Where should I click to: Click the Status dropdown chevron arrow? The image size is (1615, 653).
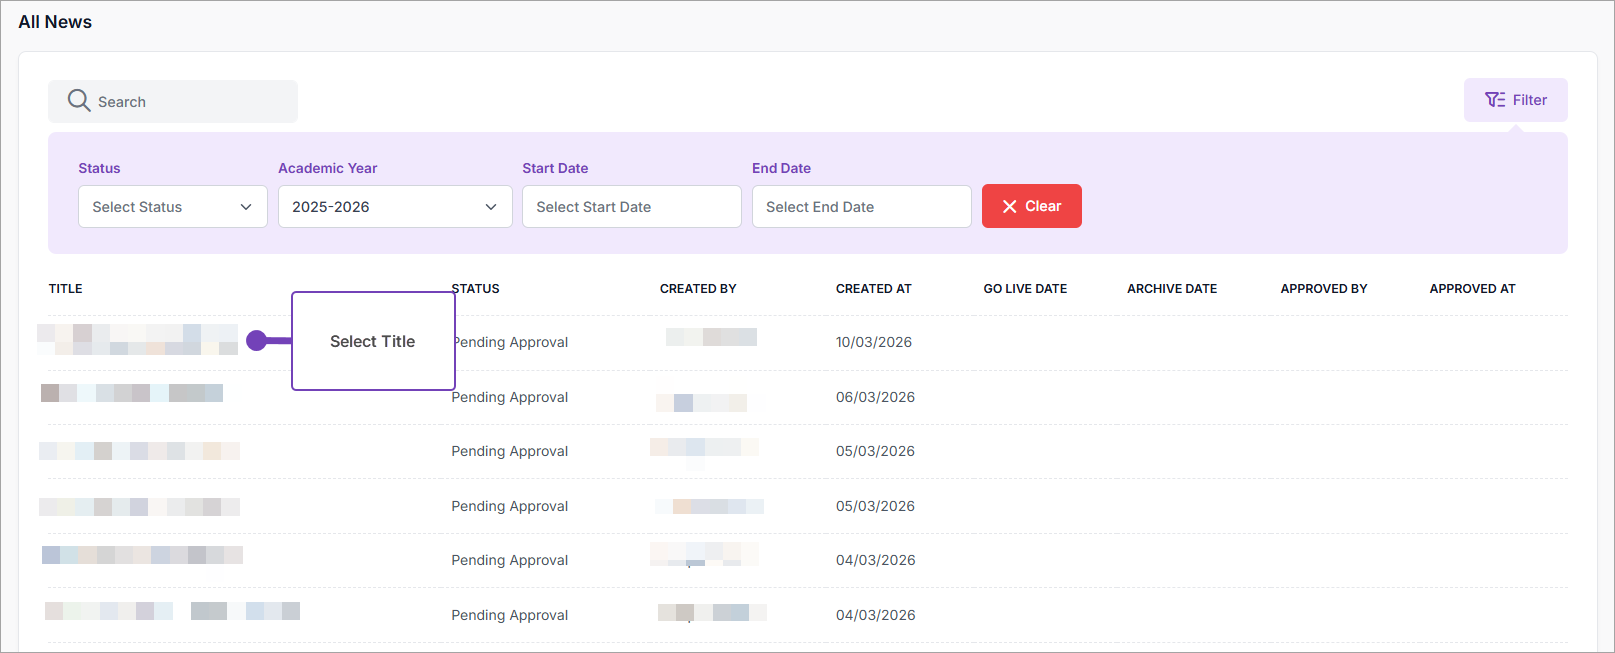coord(246,207)
